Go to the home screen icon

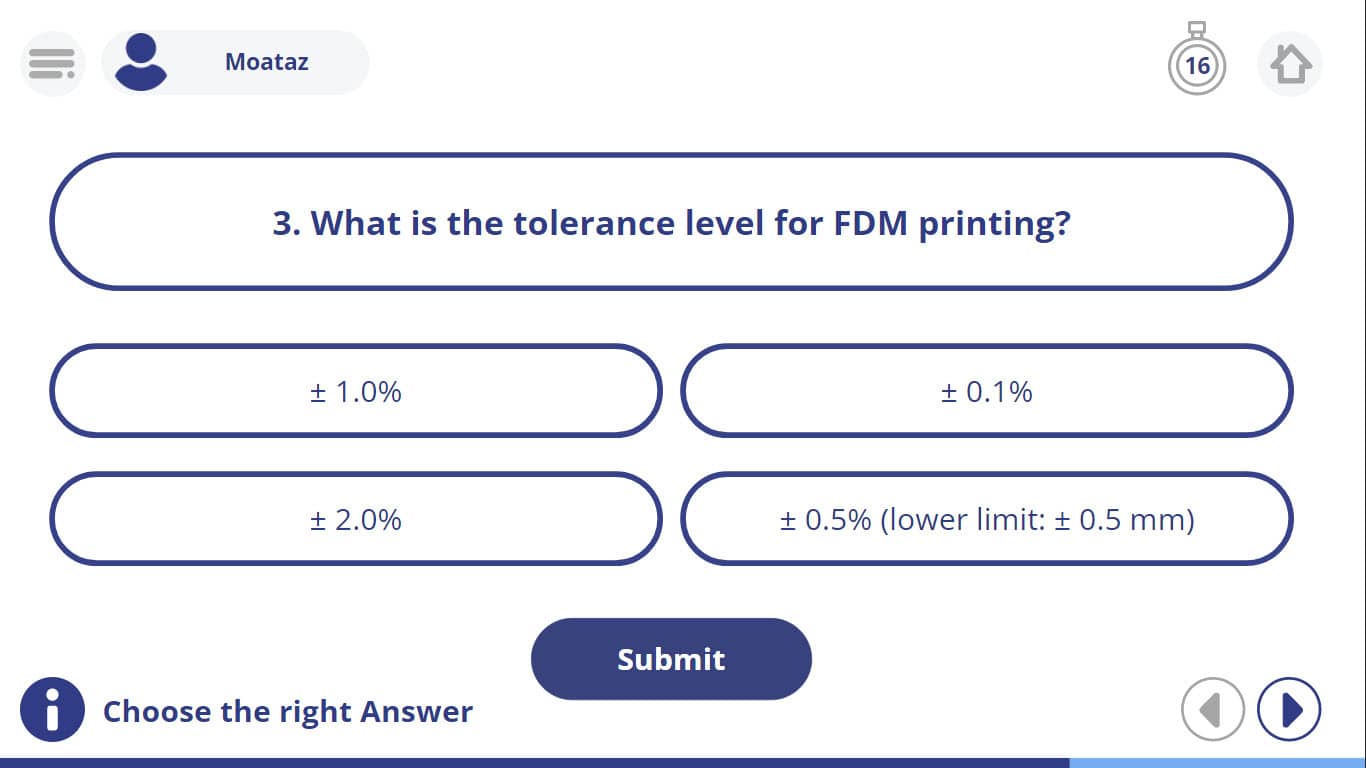tap(1290, 64)
